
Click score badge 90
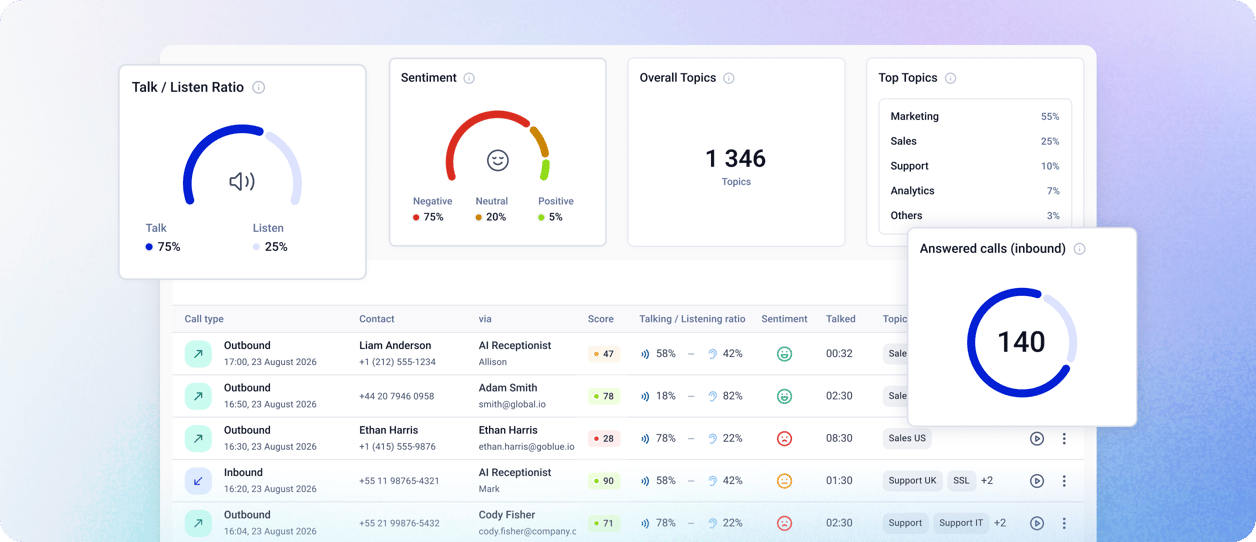(604, 481)
